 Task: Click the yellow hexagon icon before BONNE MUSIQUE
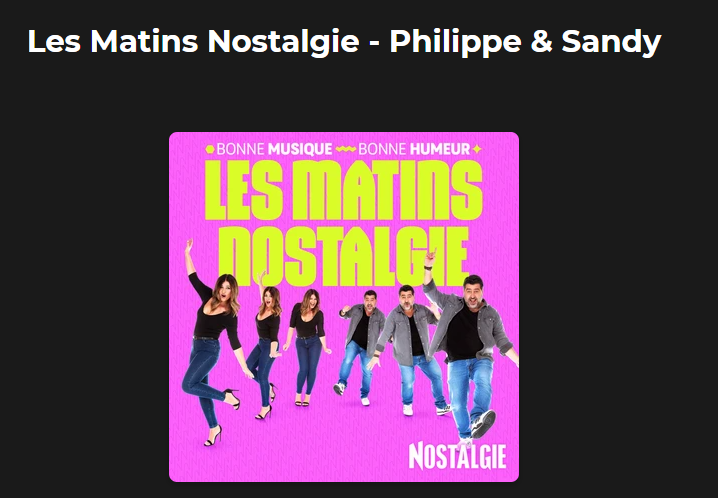[210, 149]
